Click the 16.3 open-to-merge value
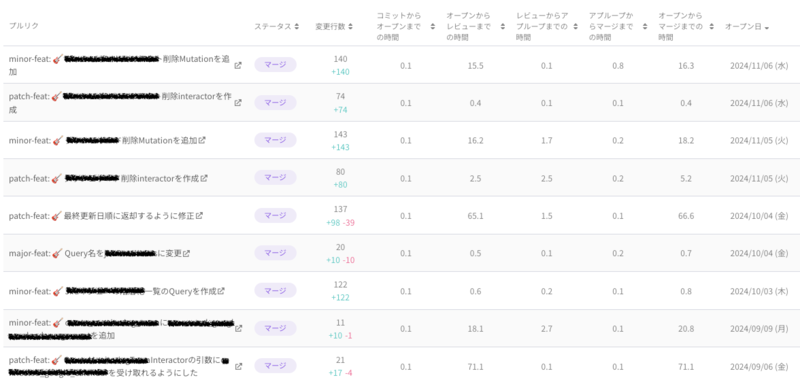This screenshot has height=384, width=800. pos(686,66)
